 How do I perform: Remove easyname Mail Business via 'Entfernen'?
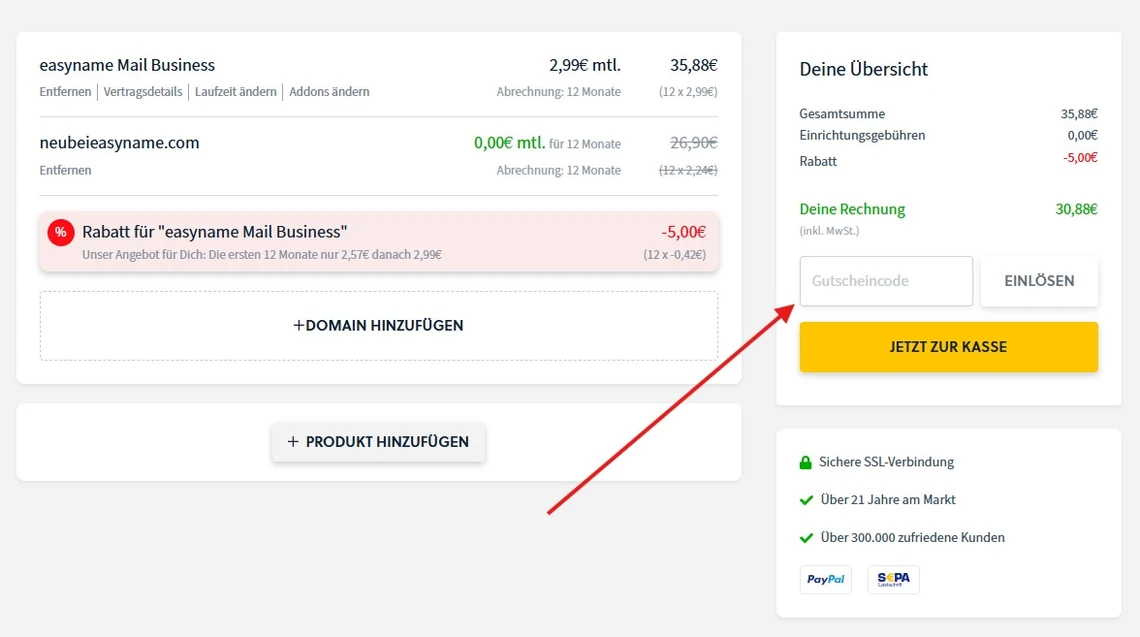65,91
